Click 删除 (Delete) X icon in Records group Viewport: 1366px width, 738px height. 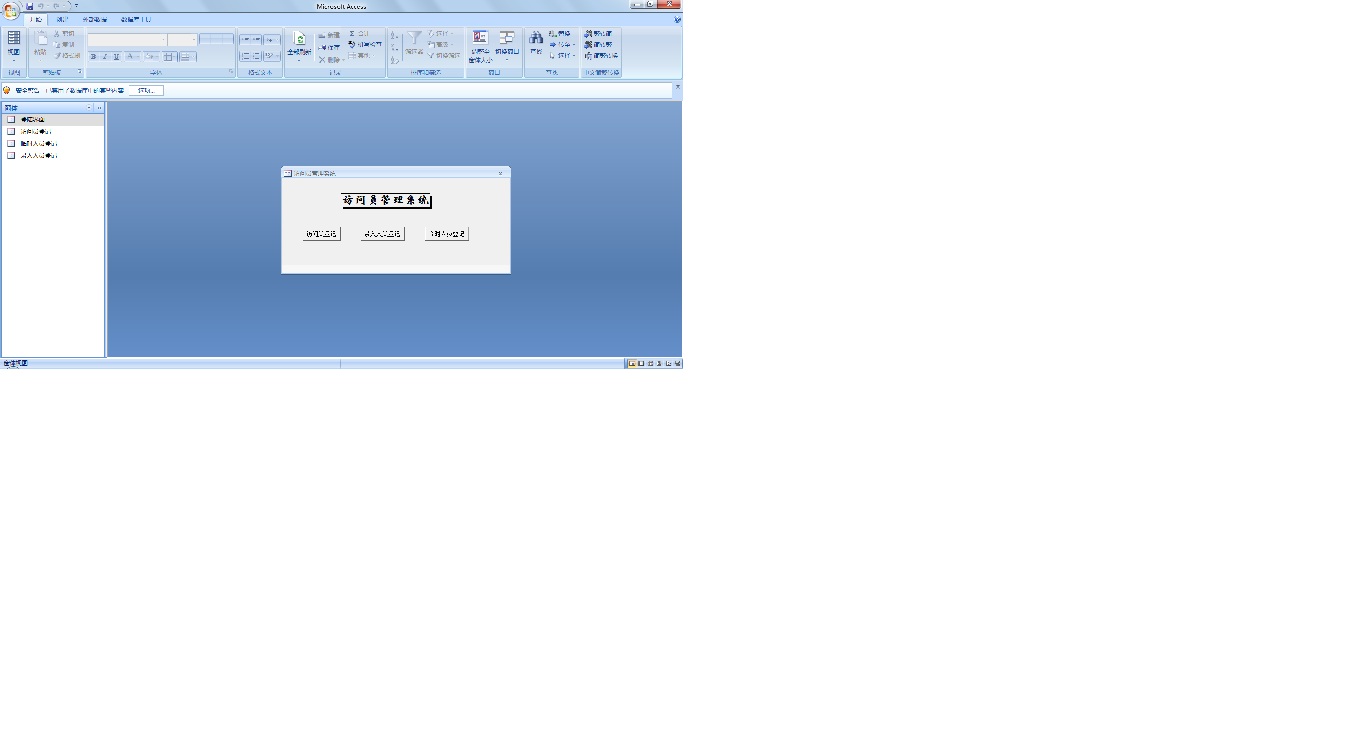coord(322,59)
